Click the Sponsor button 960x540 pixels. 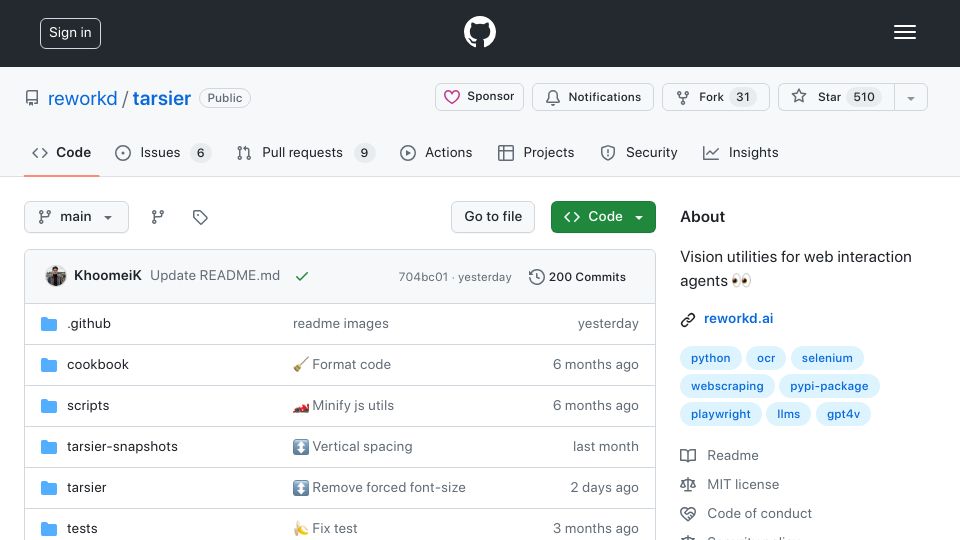tap(479, 97)
